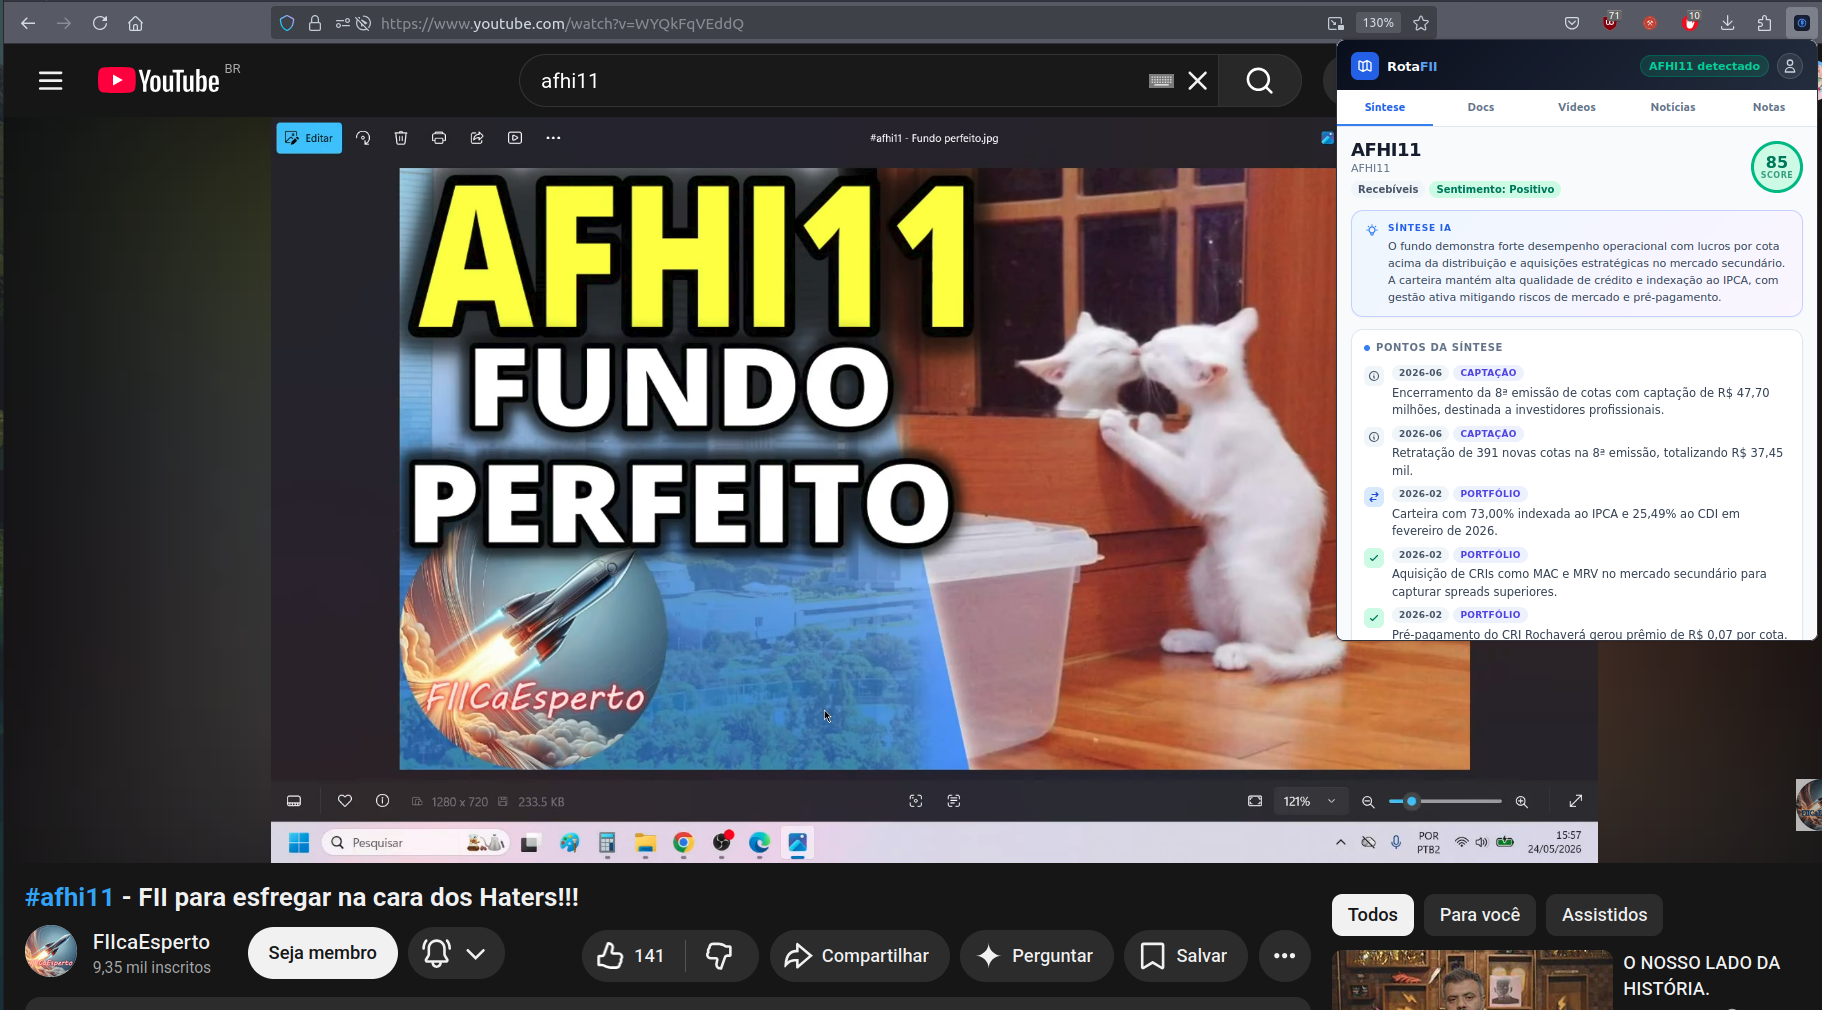This screenshot has height=1010, width=1822.
Task: Toggle the RotaFII extension toolbar button
Action: click(x=1802, y=23)
